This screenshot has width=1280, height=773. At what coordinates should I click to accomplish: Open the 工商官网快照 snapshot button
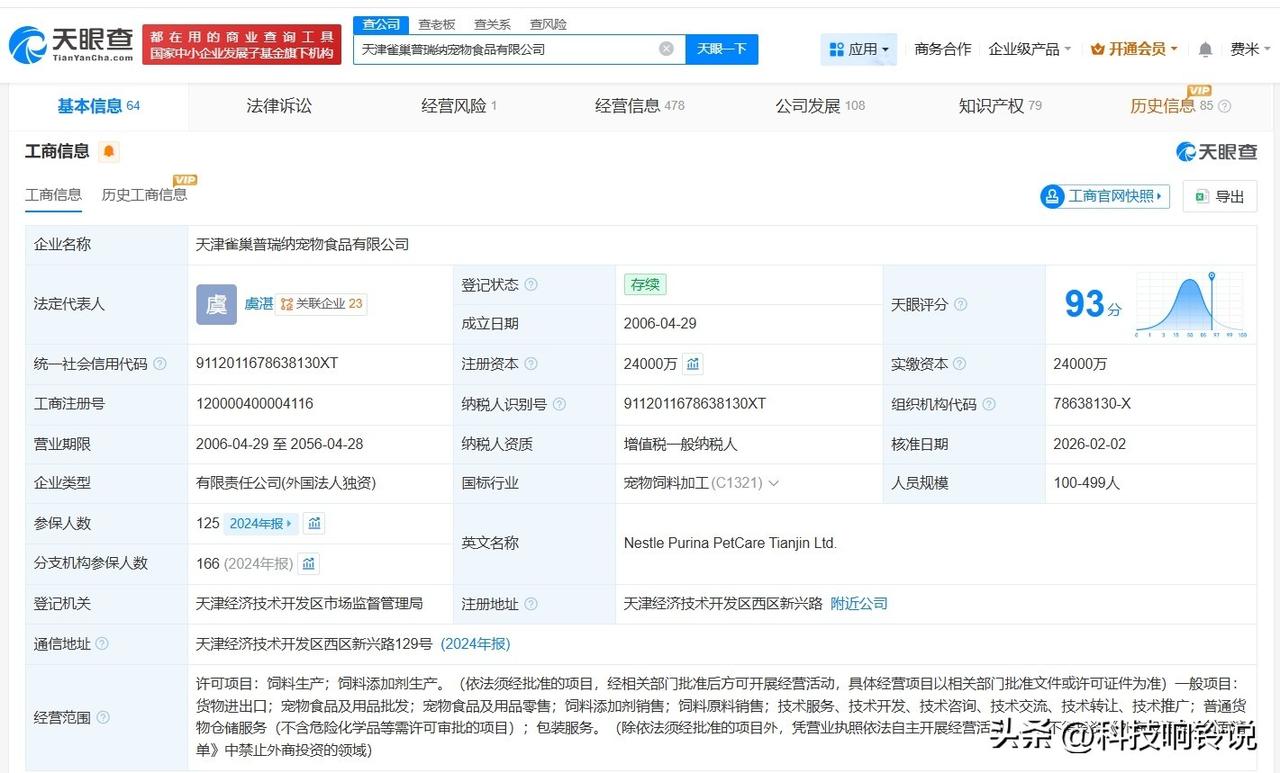click(1105, 196)
